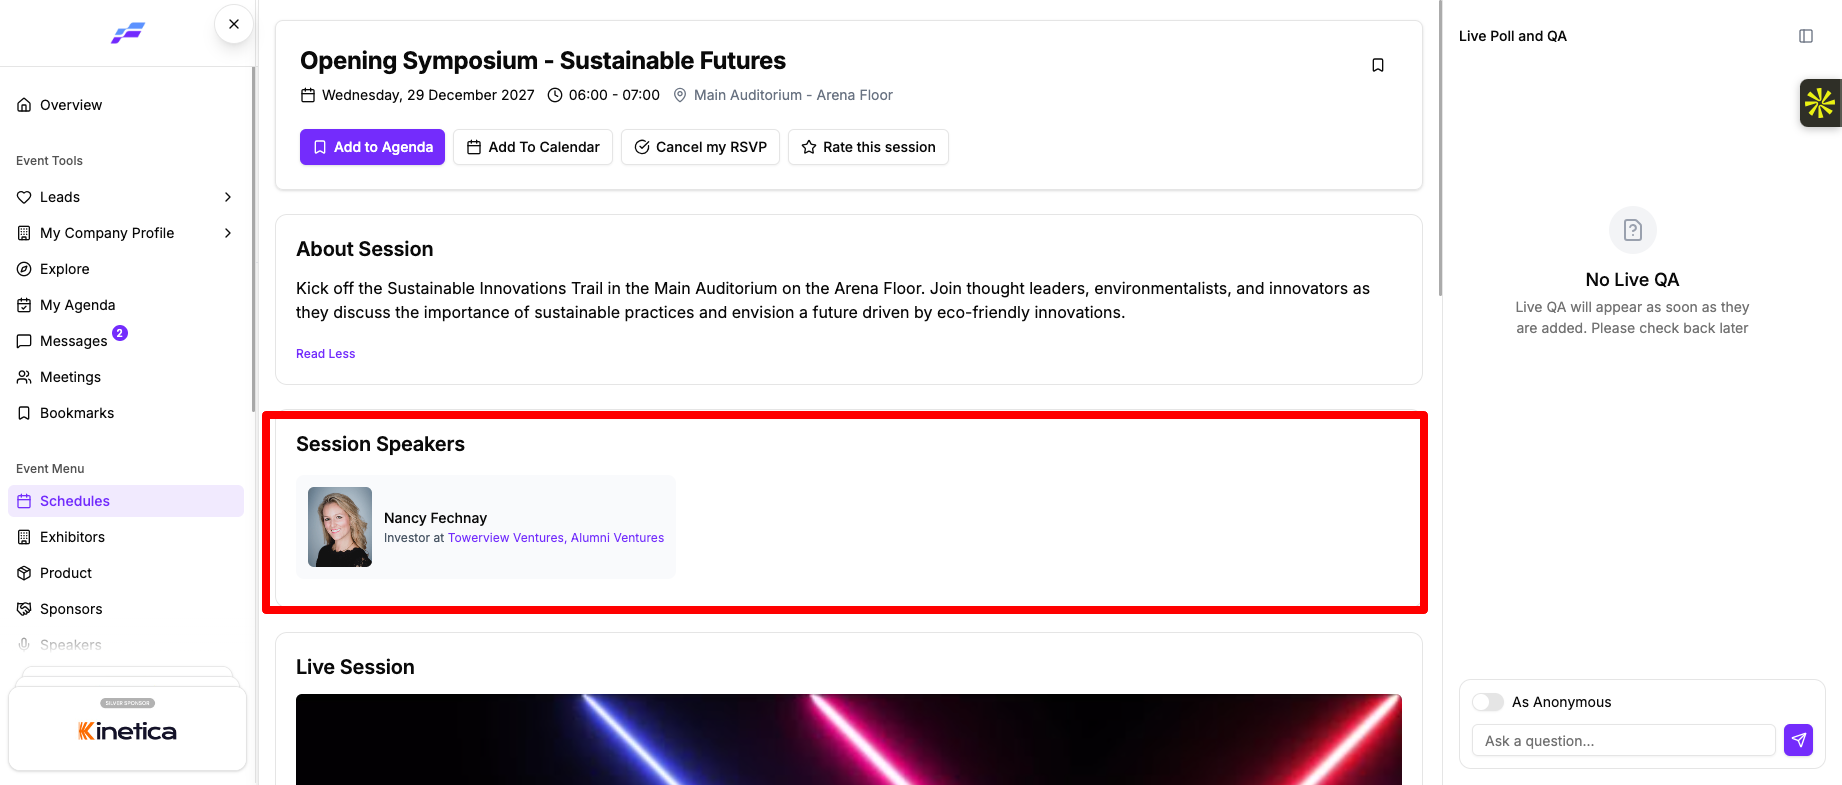Click the Sponsors handshake icon

(24, 609)
